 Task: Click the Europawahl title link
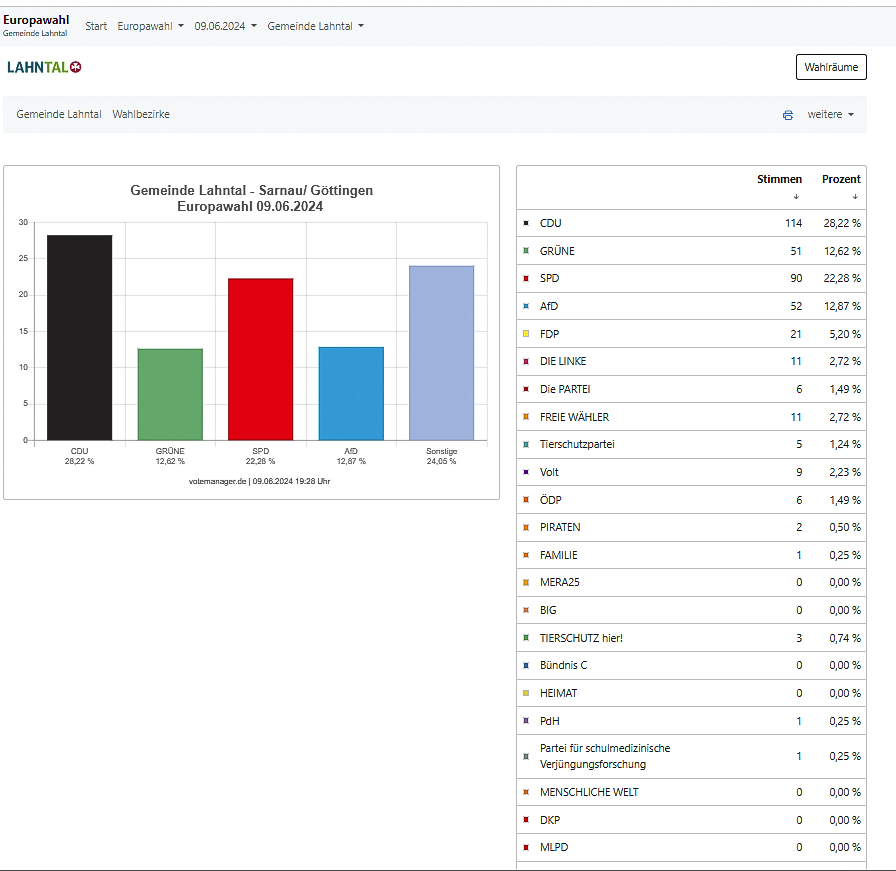[36, 20]
